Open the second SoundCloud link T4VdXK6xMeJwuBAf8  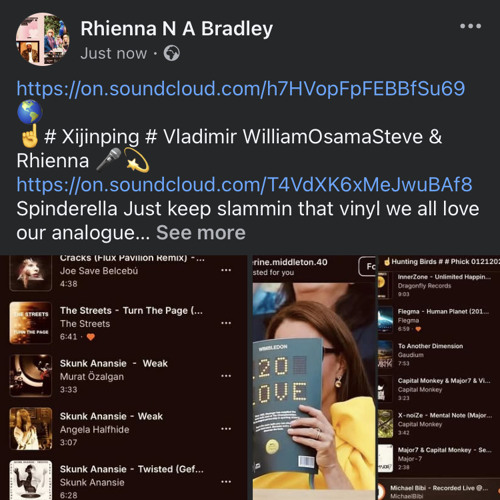pyautogui.click(x=244, y=184)
